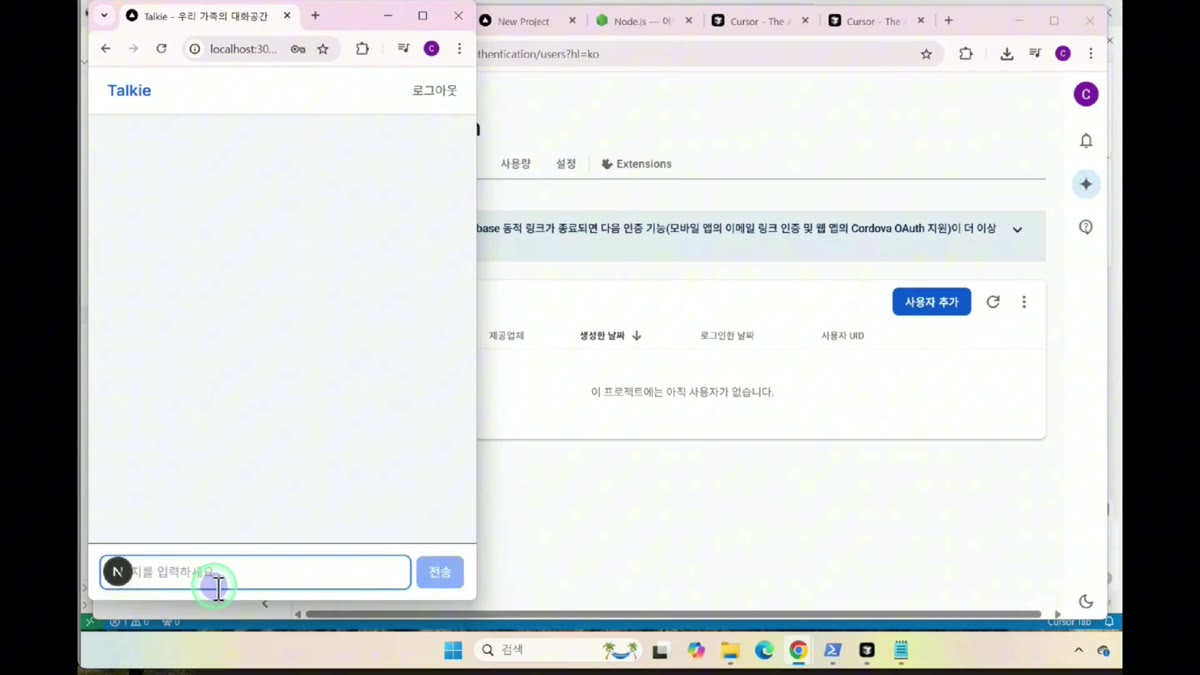Screen dimensions: 1200x675
Task: Open Firebase notifications bell
Action: click(x=1086, y=141)
